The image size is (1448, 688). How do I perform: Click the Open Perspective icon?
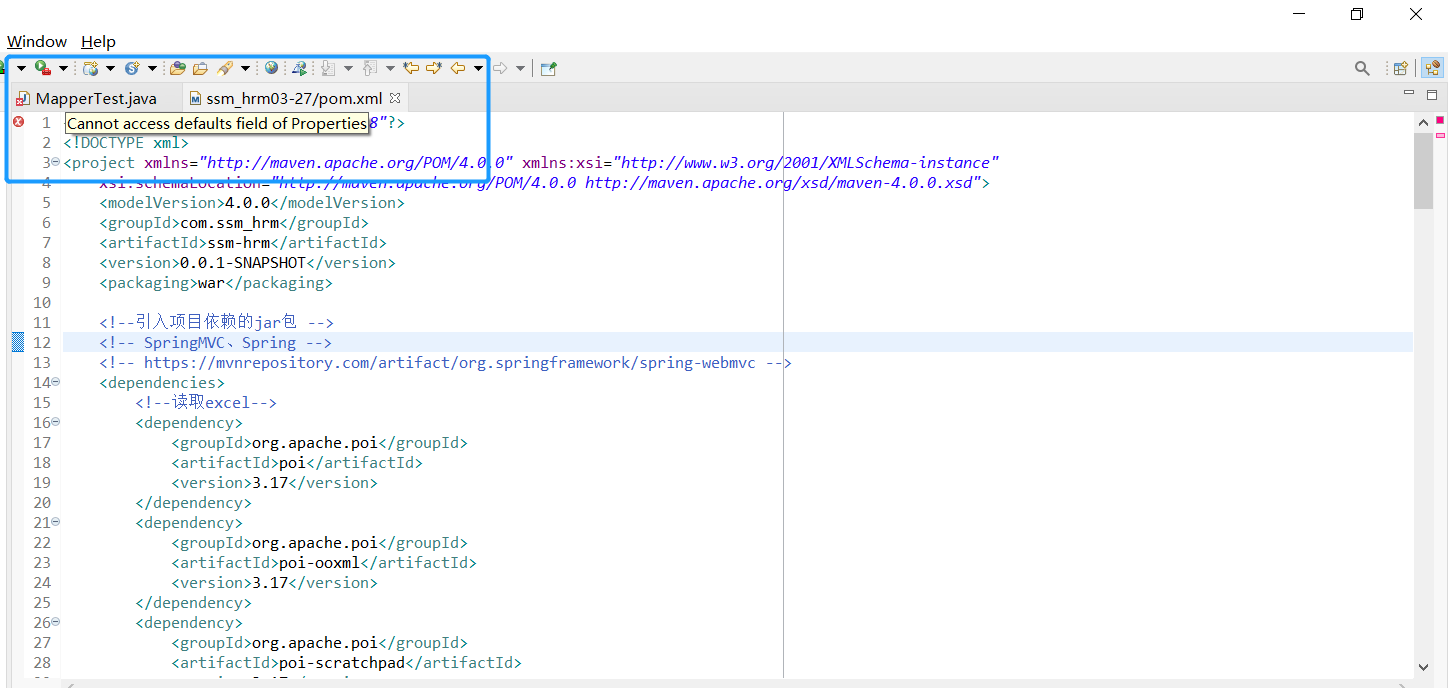[1400, 68]
